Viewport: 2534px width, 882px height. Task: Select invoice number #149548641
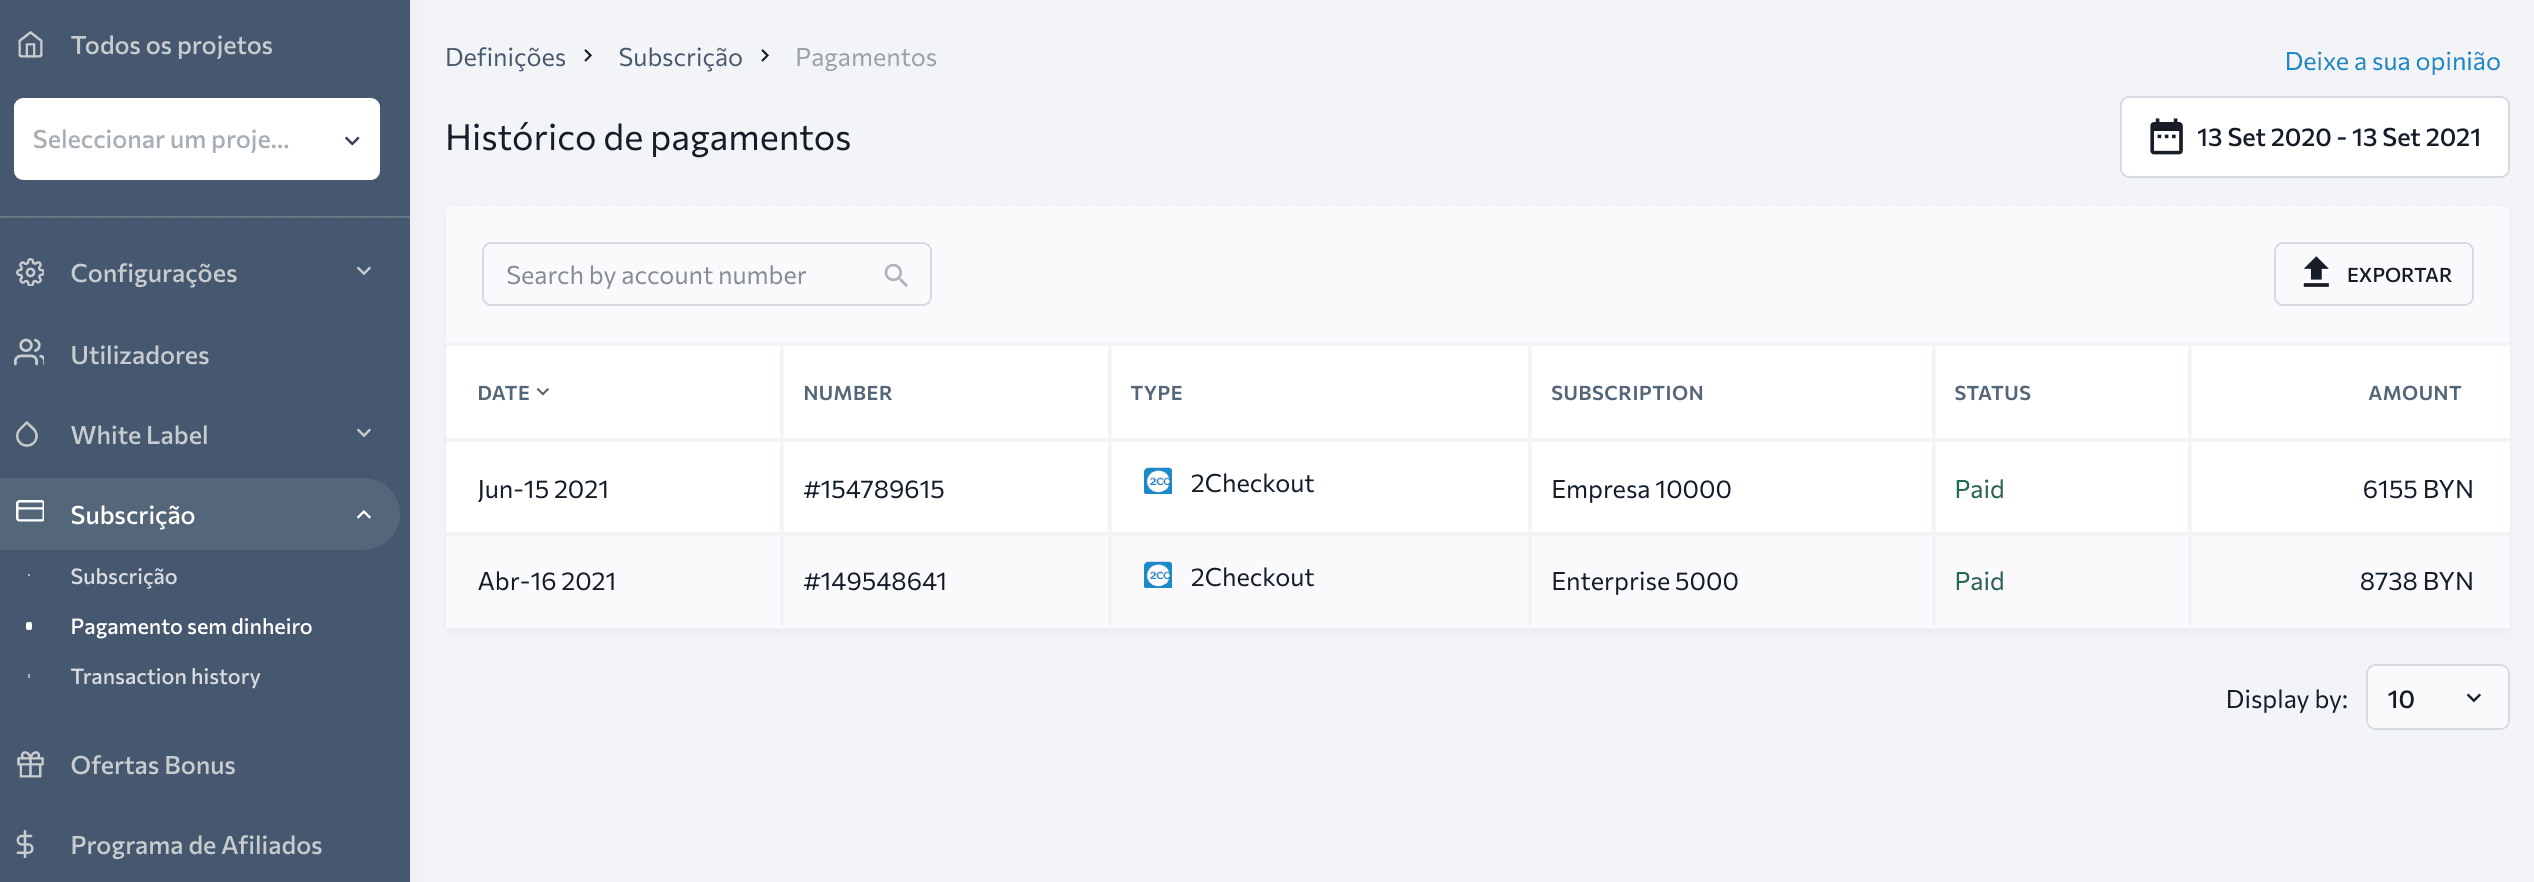point(875,581)
